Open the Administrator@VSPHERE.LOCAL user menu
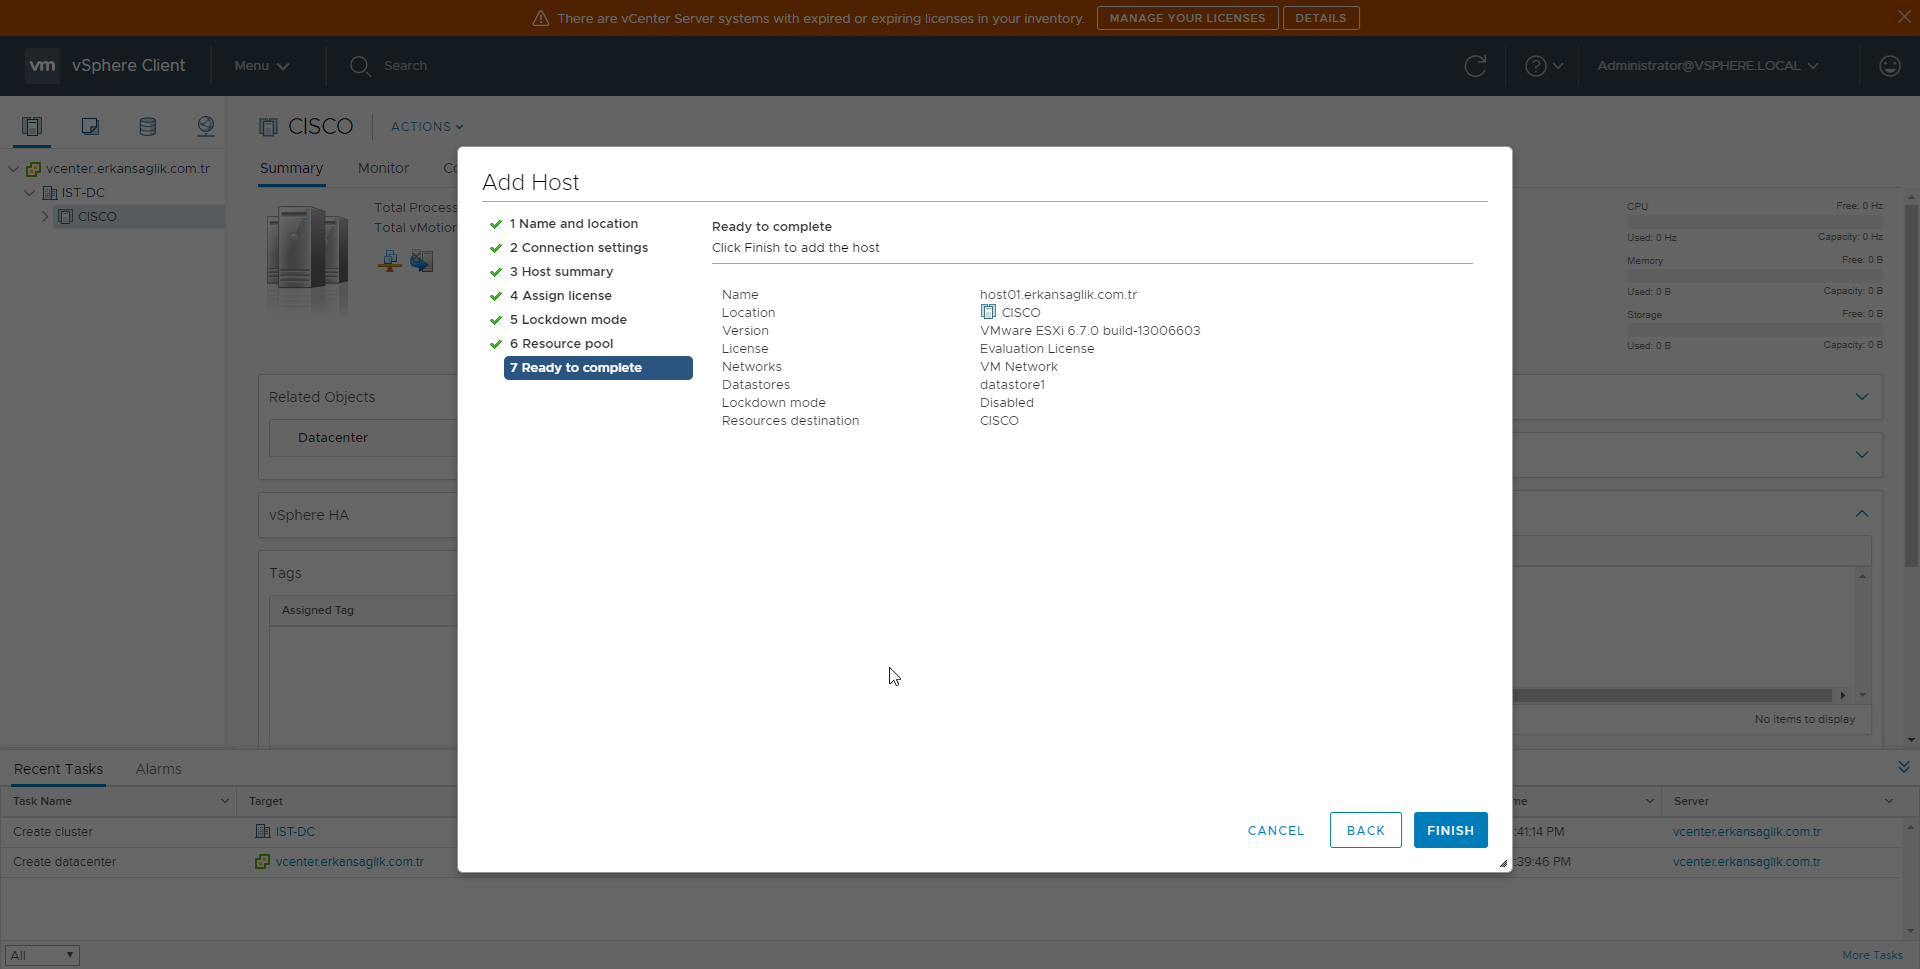The height and width of the screenshot is (969, 1920). click(x=1708, y=66)
